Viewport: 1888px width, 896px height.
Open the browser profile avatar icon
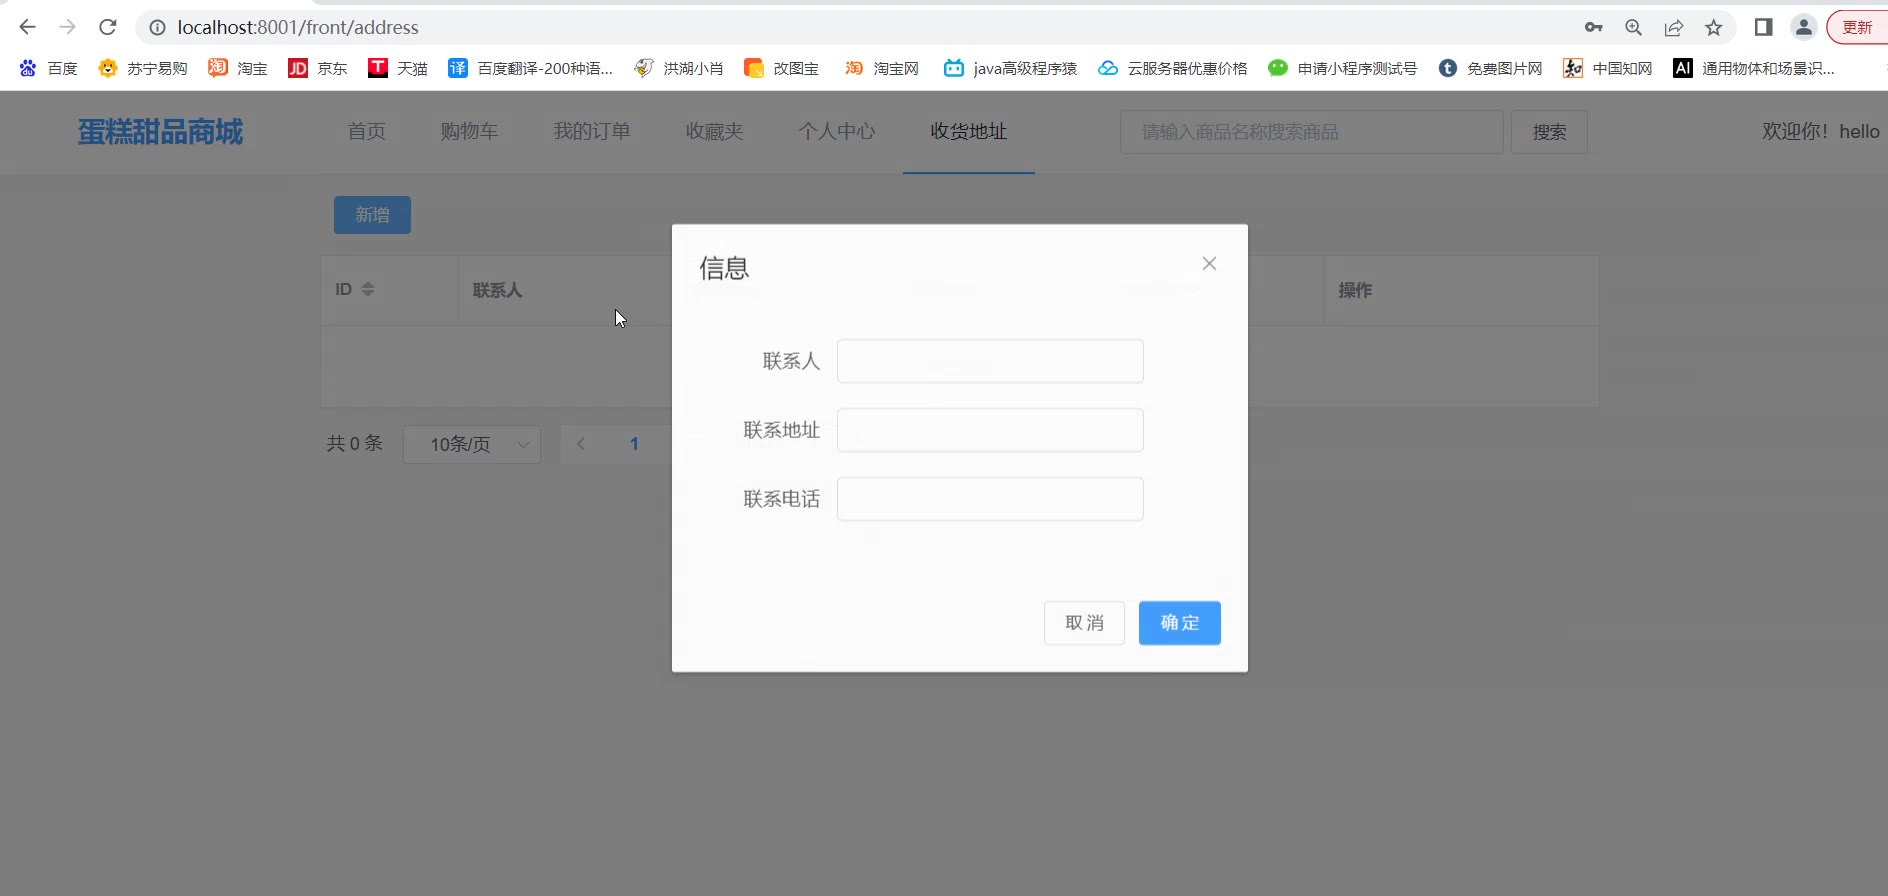click(1803, 27)
